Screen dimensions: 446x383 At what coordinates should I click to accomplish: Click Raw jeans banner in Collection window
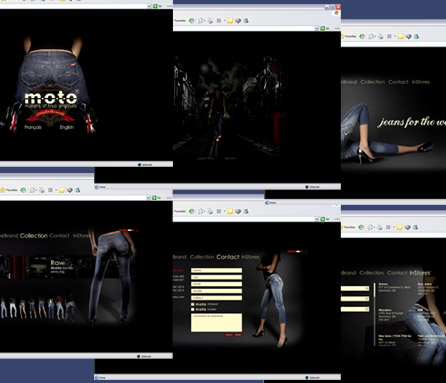pos(46,267)
